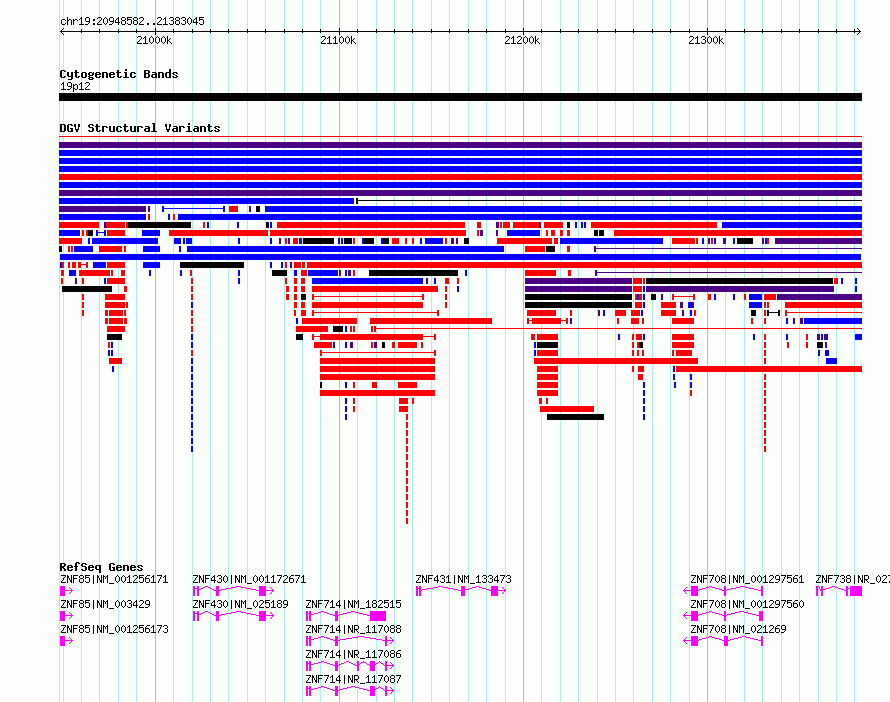Click the DGV Structural Variants track title

140,128
